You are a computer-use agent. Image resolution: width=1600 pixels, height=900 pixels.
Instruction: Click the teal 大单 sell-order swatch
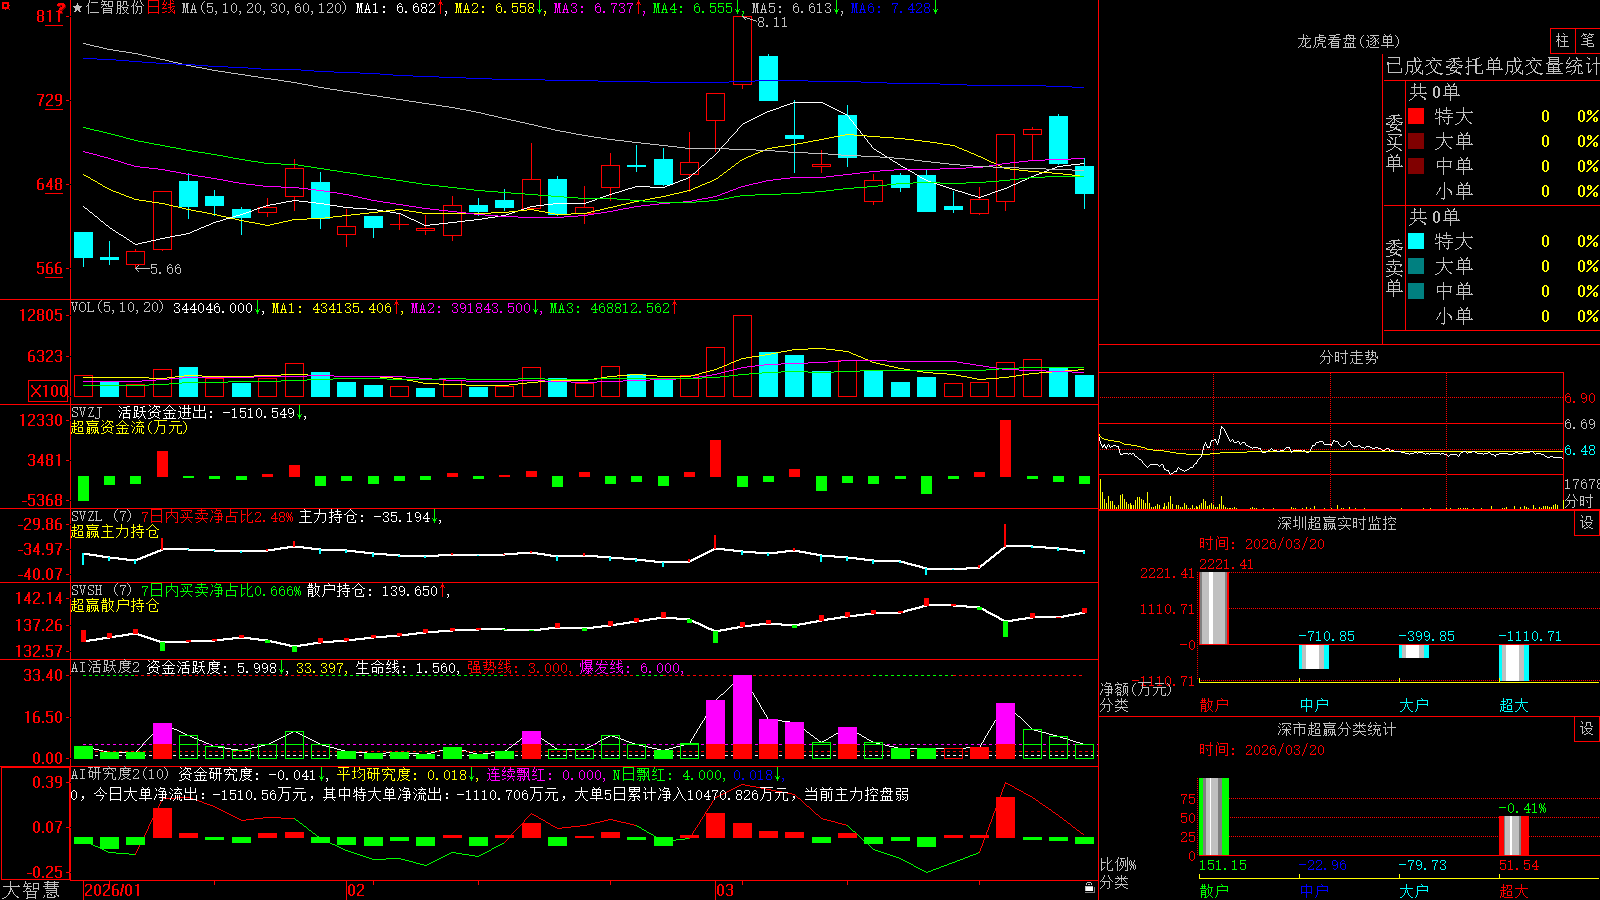click(1416, 266)
